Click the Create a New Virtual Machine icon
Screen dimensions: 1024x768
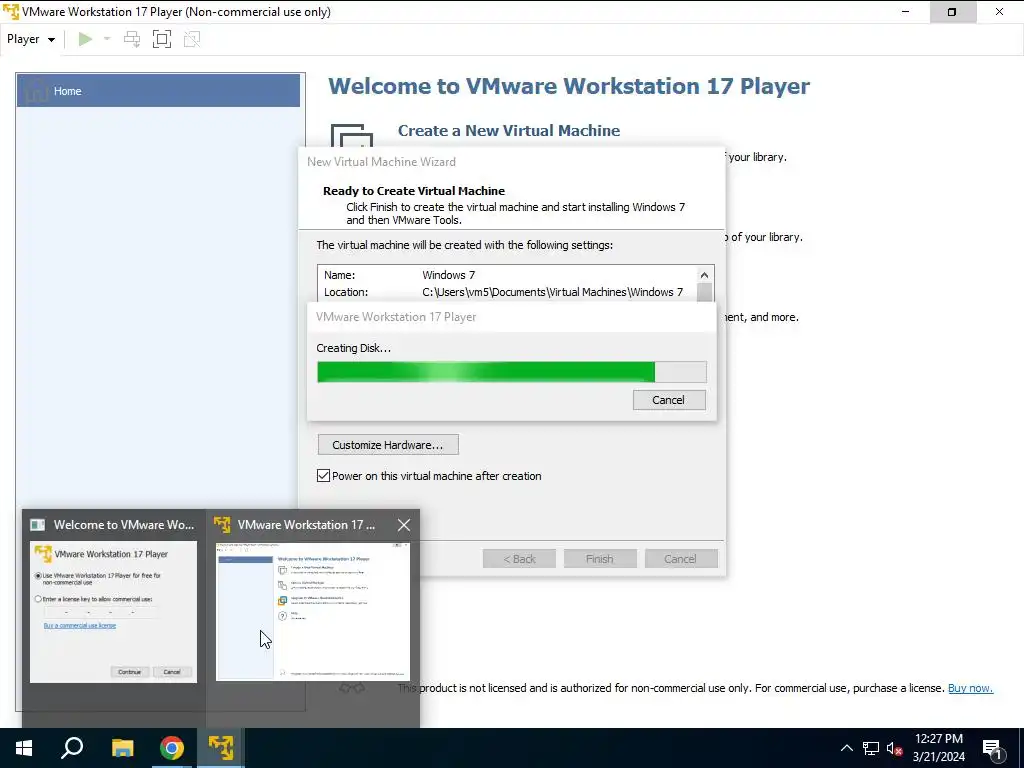coord(351,136)
